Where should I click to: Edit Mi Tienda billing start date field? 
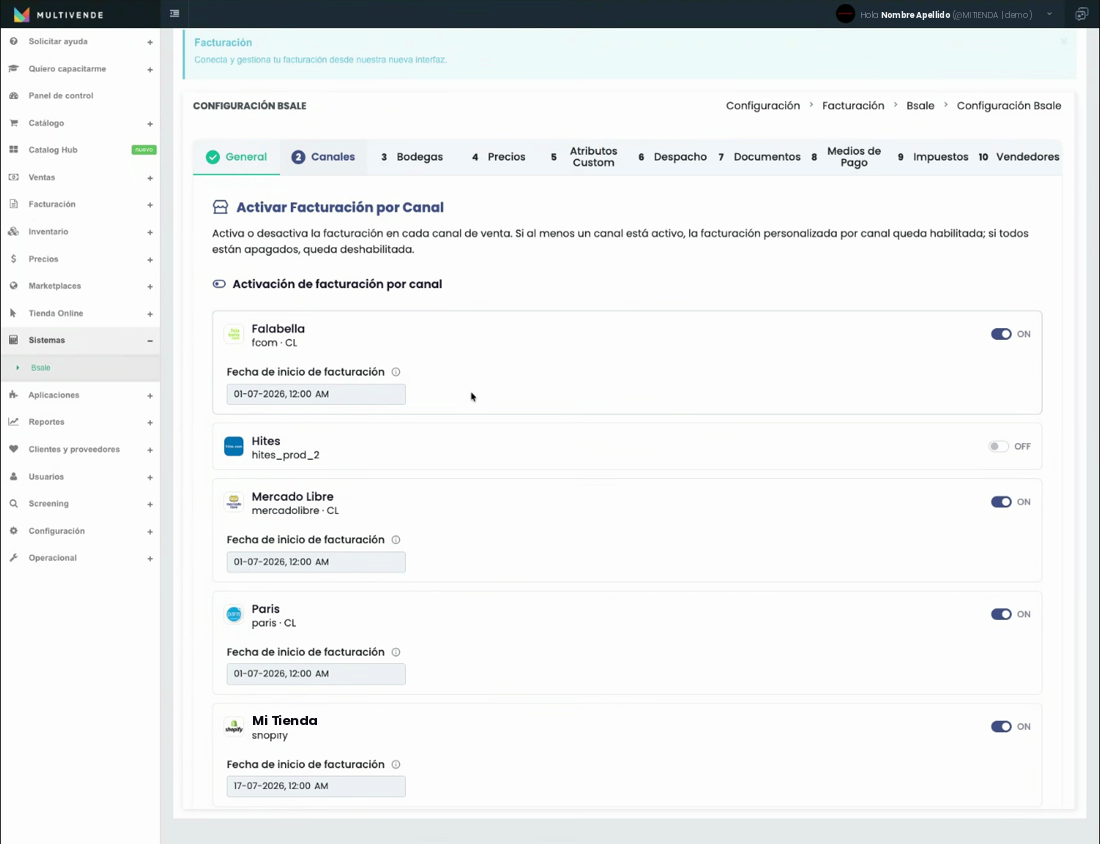pos(316,786)
